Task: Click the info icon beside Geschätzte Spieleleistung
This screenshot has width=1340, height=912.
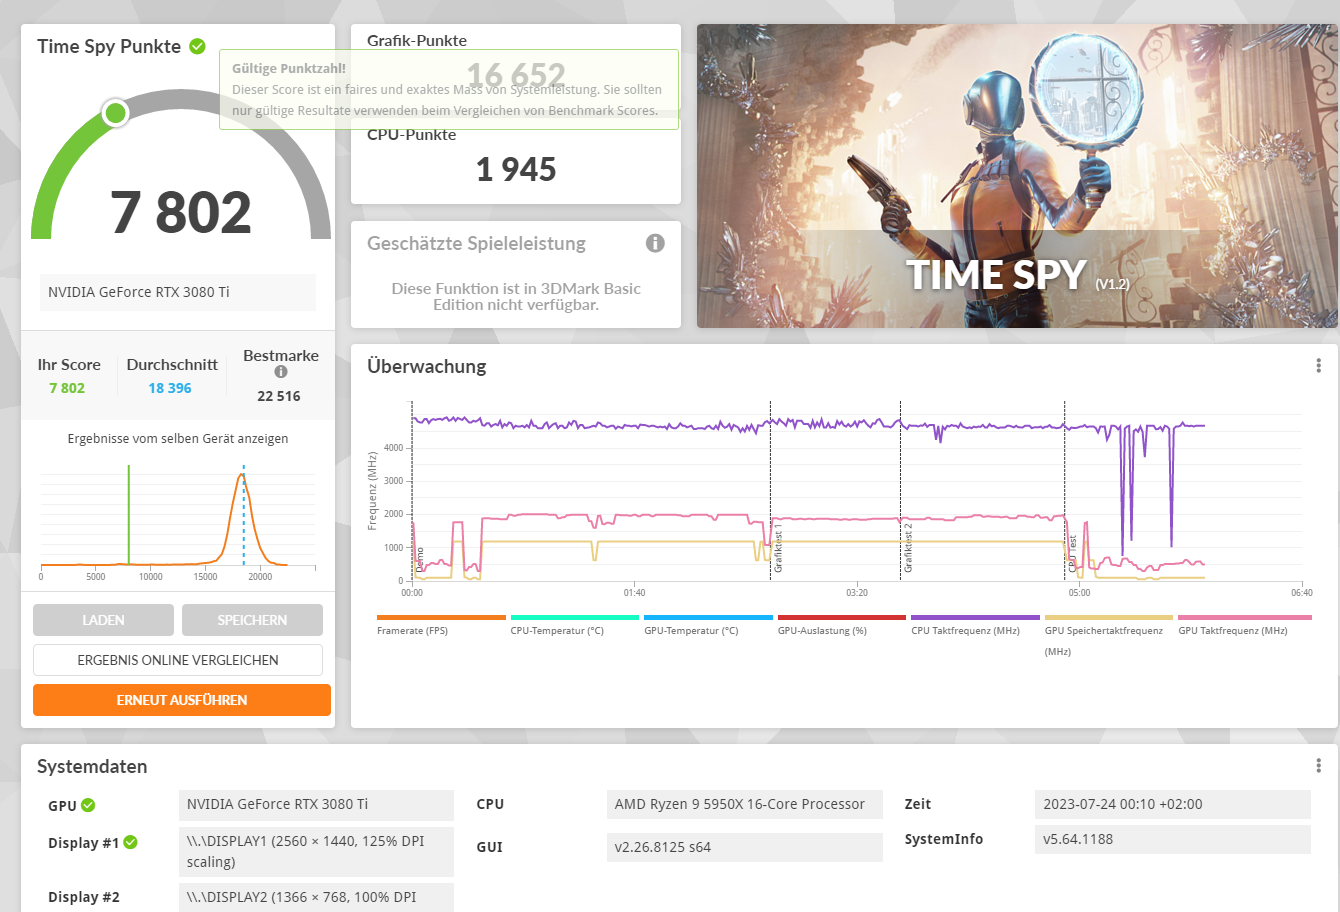Action: (x=655, y=243)
